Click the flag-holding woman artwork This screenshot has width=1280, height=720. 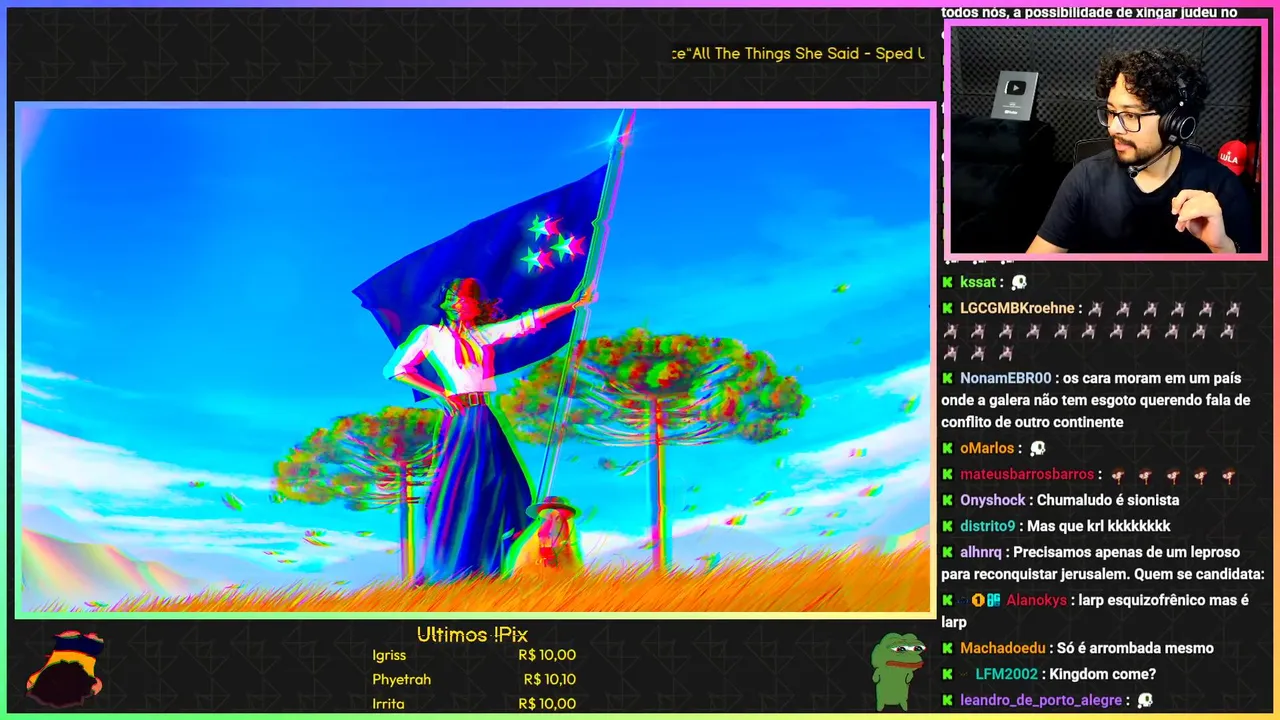pos(476,360)
